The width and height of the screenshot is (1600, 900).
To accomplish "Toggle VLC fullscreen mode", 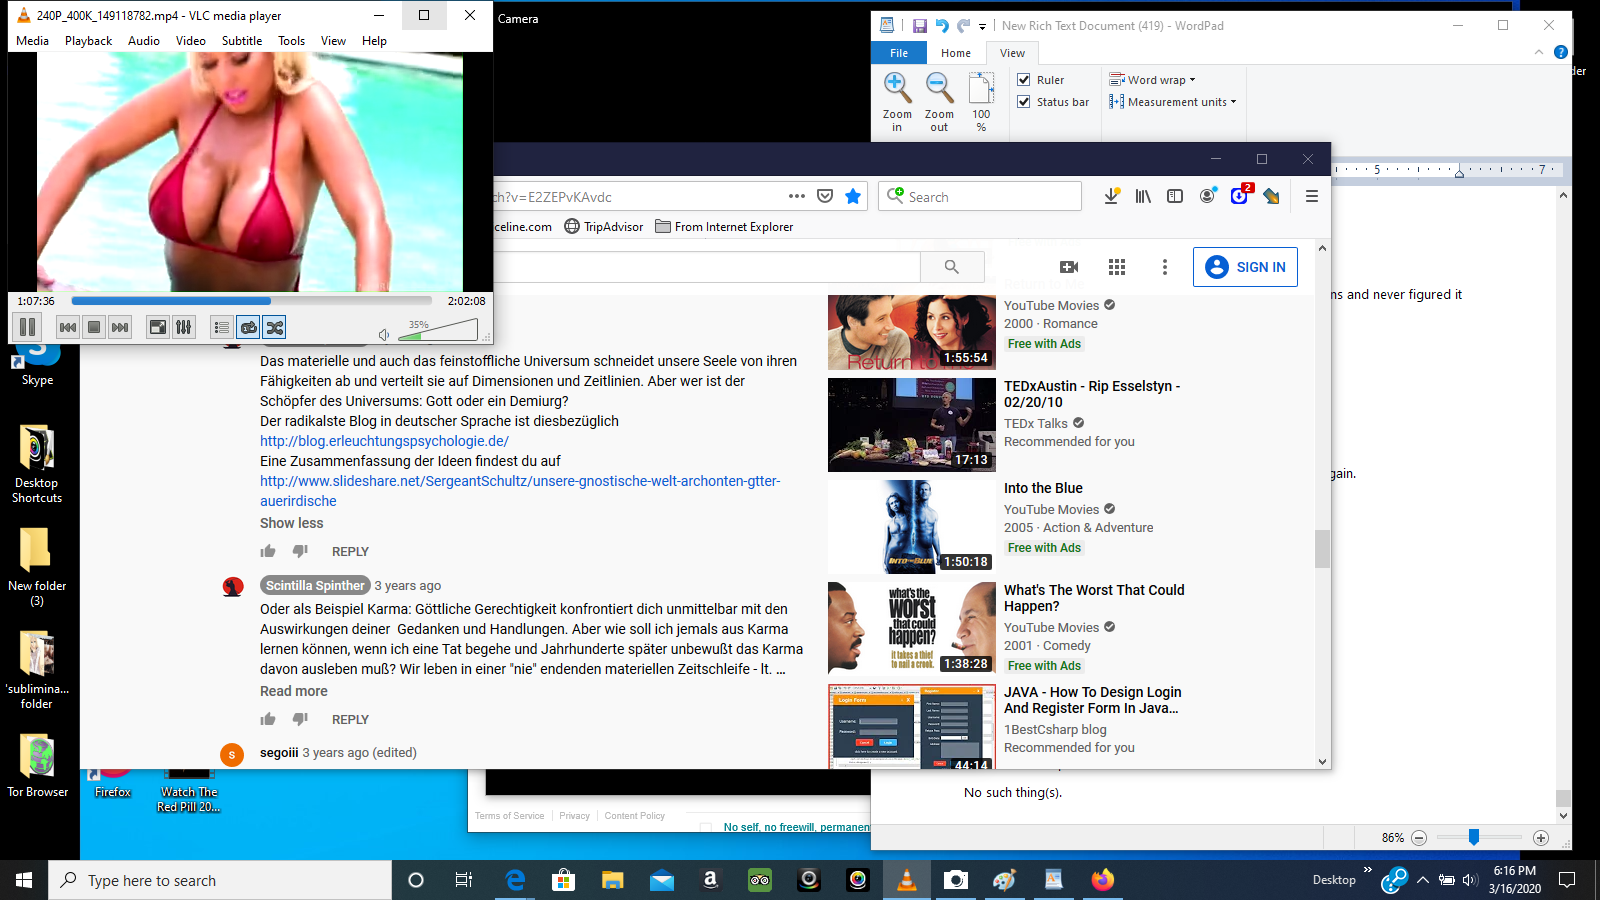I will point(158,327).
